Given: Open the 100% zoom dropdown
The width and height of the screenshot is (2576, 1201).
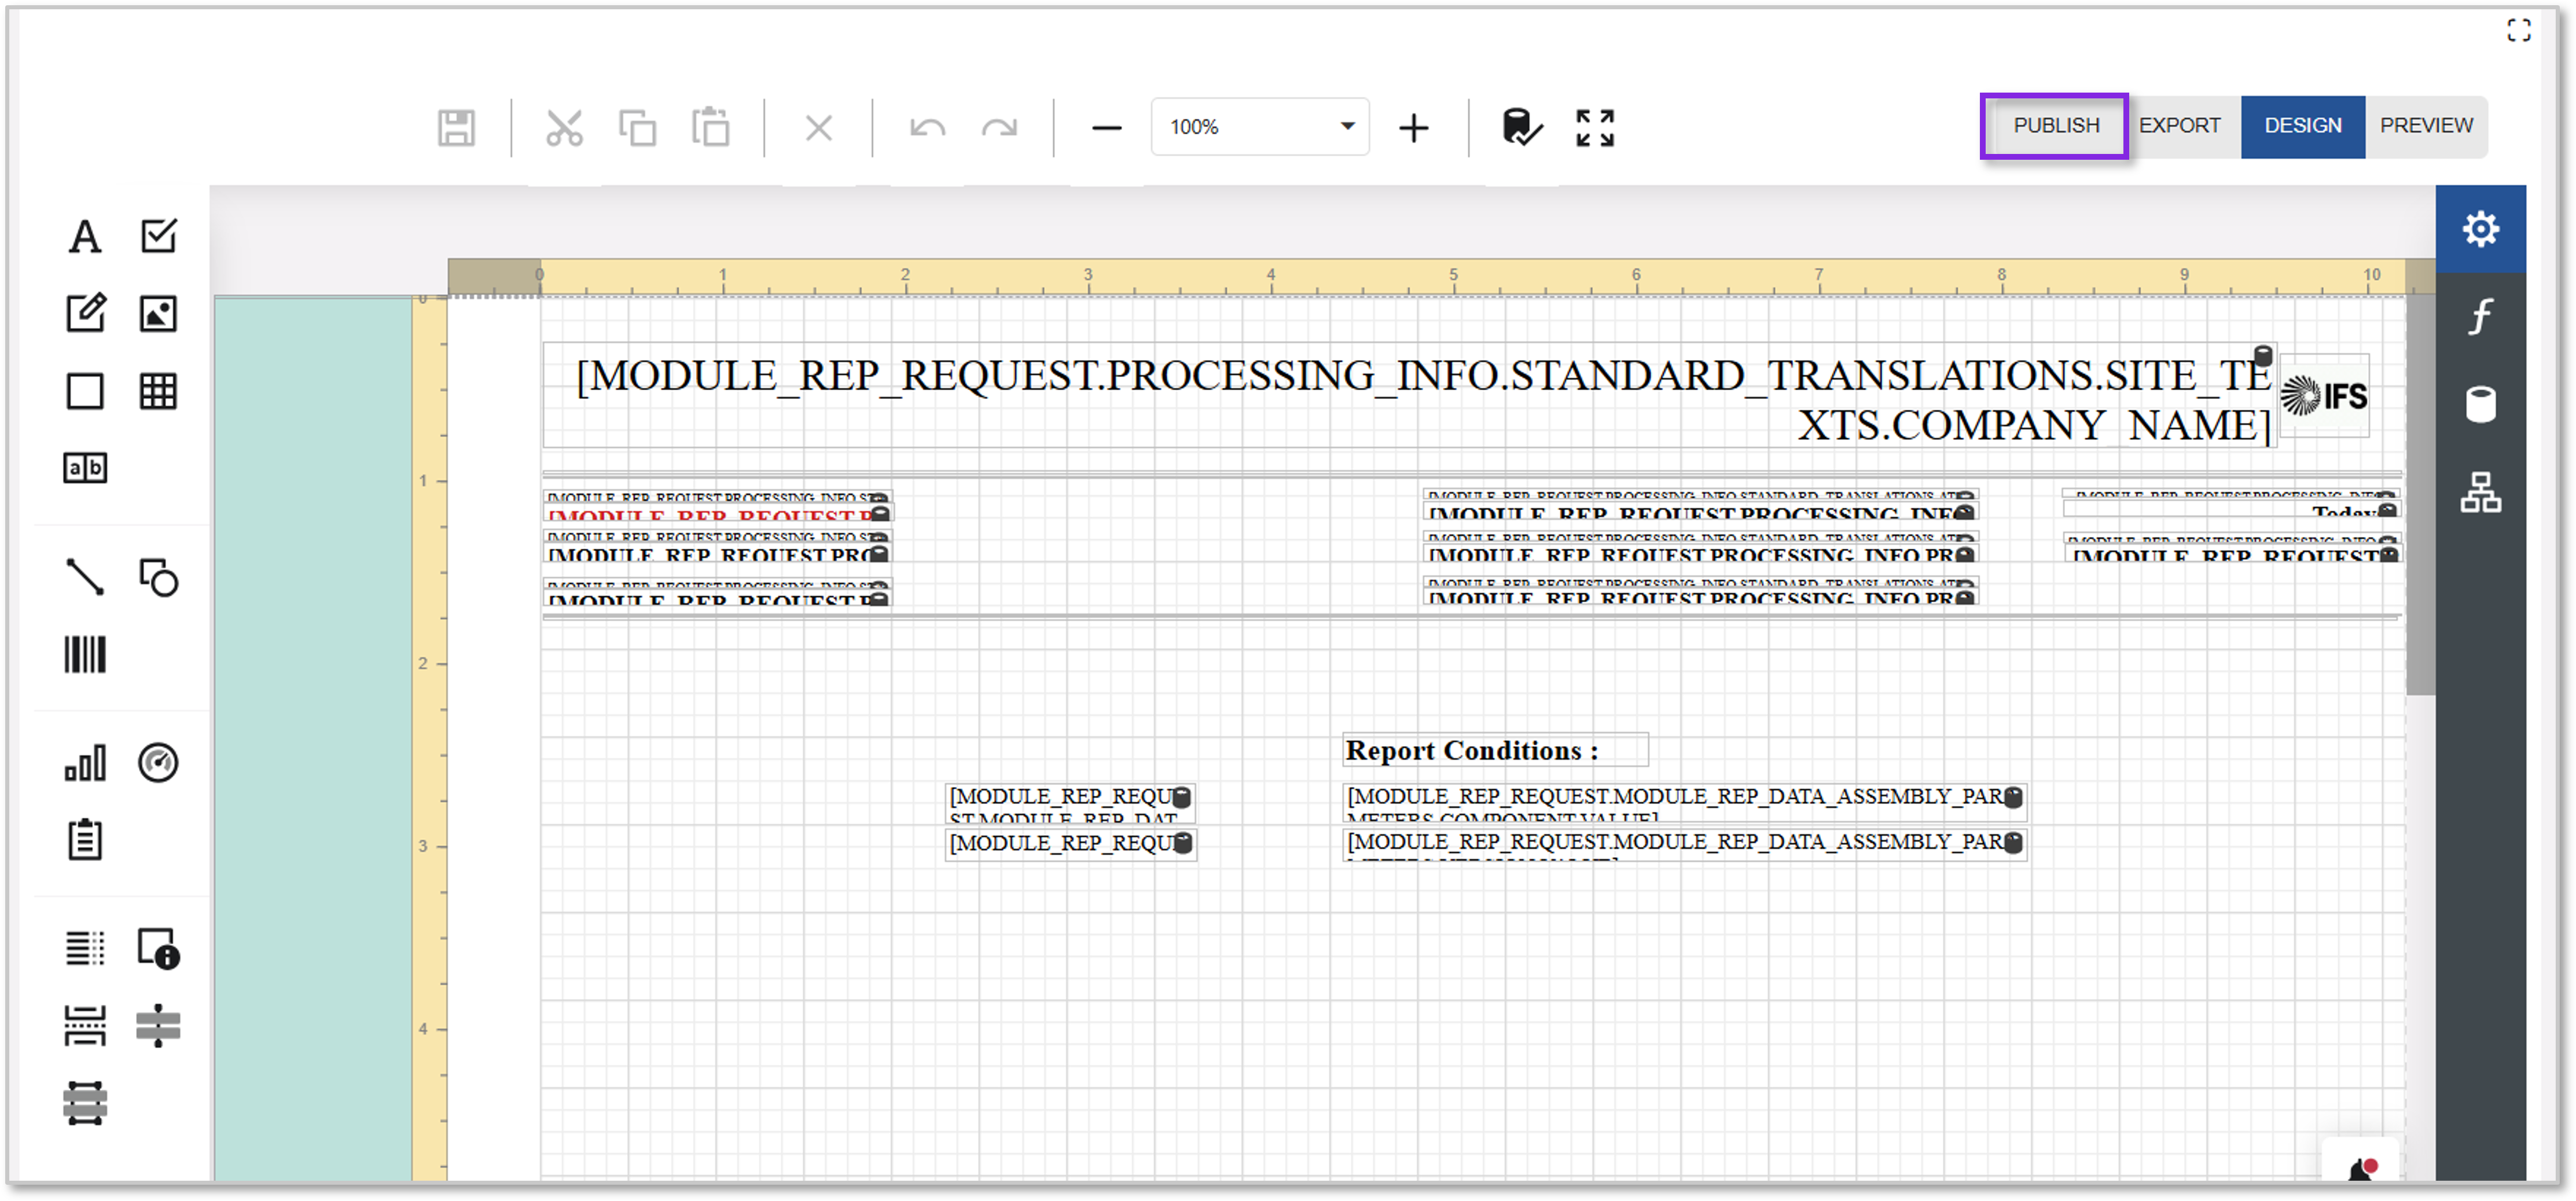Looking at the screenshot, I should pyautogui.click(x=1260, y=127).
